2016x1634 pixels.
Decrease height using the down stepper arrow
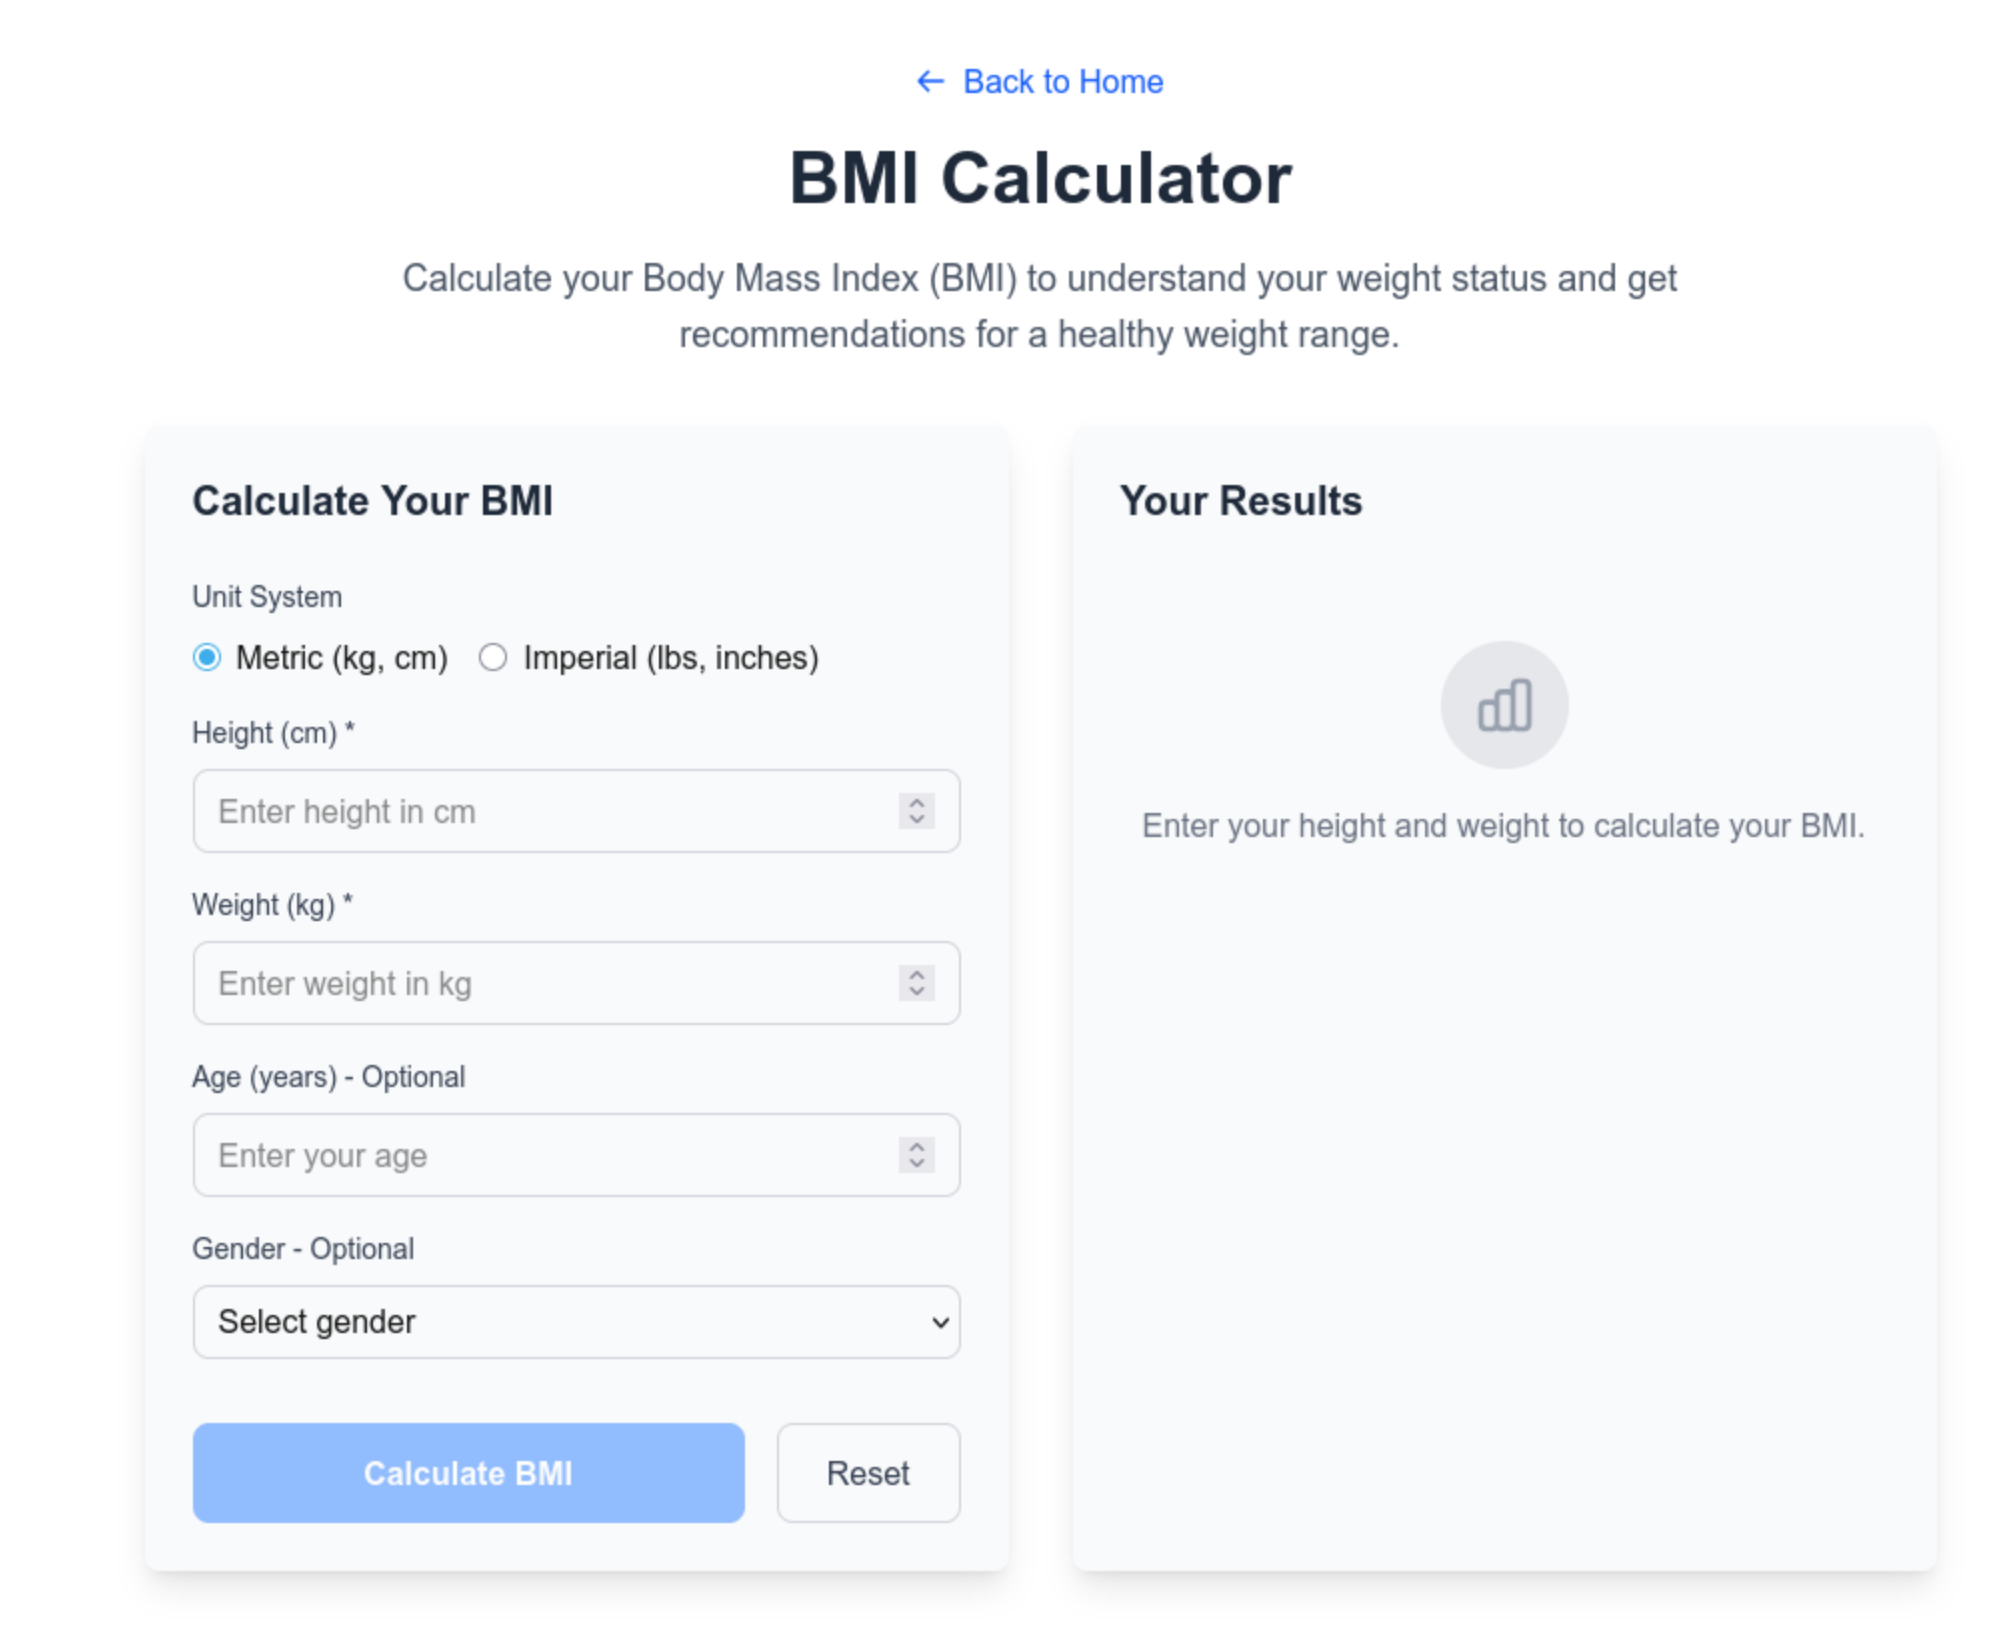(x=916, y=820)
